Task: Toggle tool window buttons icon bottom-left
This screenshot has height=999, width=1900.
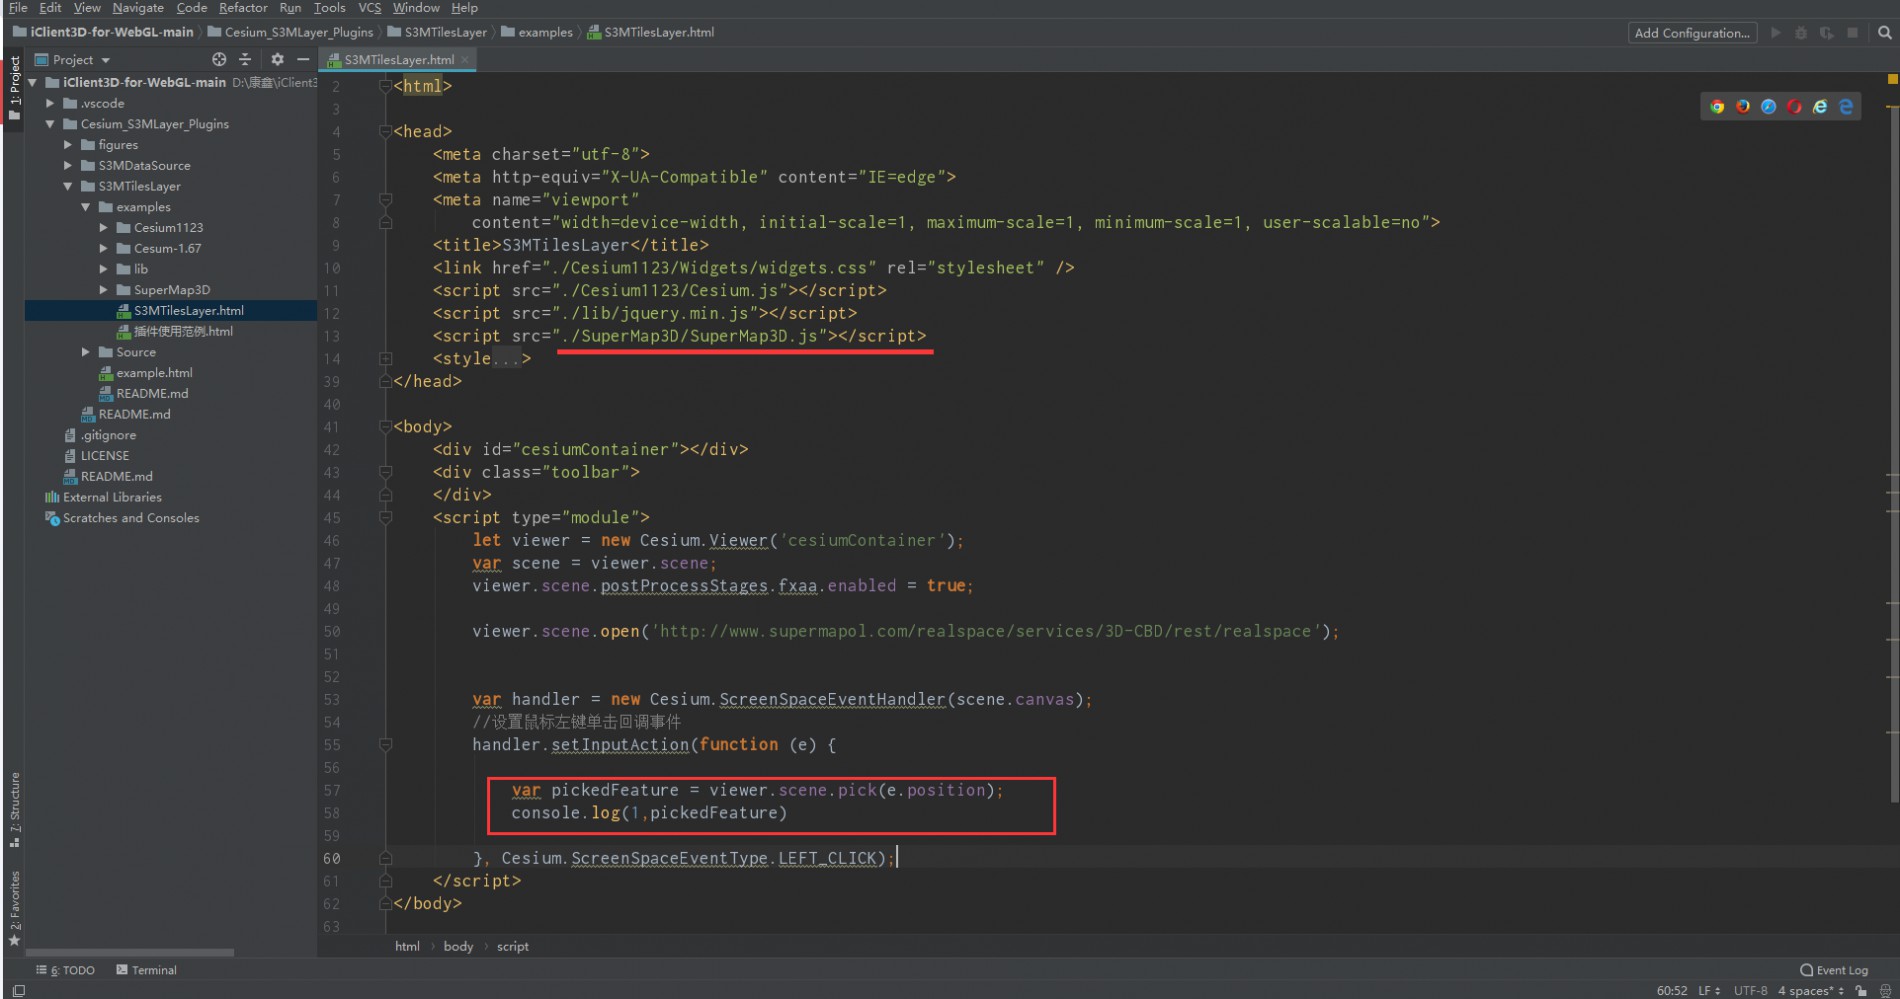Action: pos(18,990)
